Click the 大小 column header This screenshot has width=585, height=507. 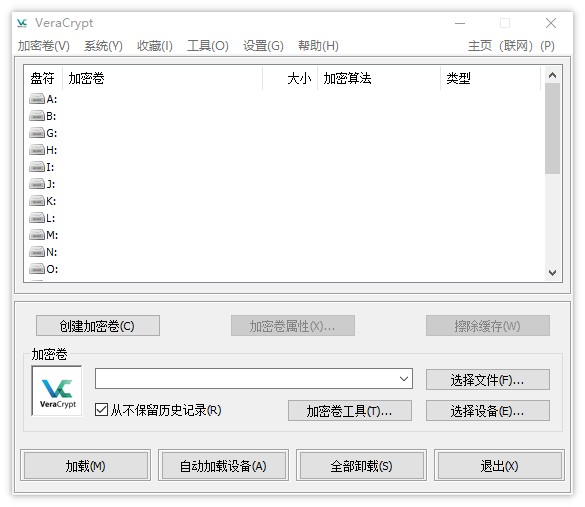pyautogui.click(x=290, y=78)
